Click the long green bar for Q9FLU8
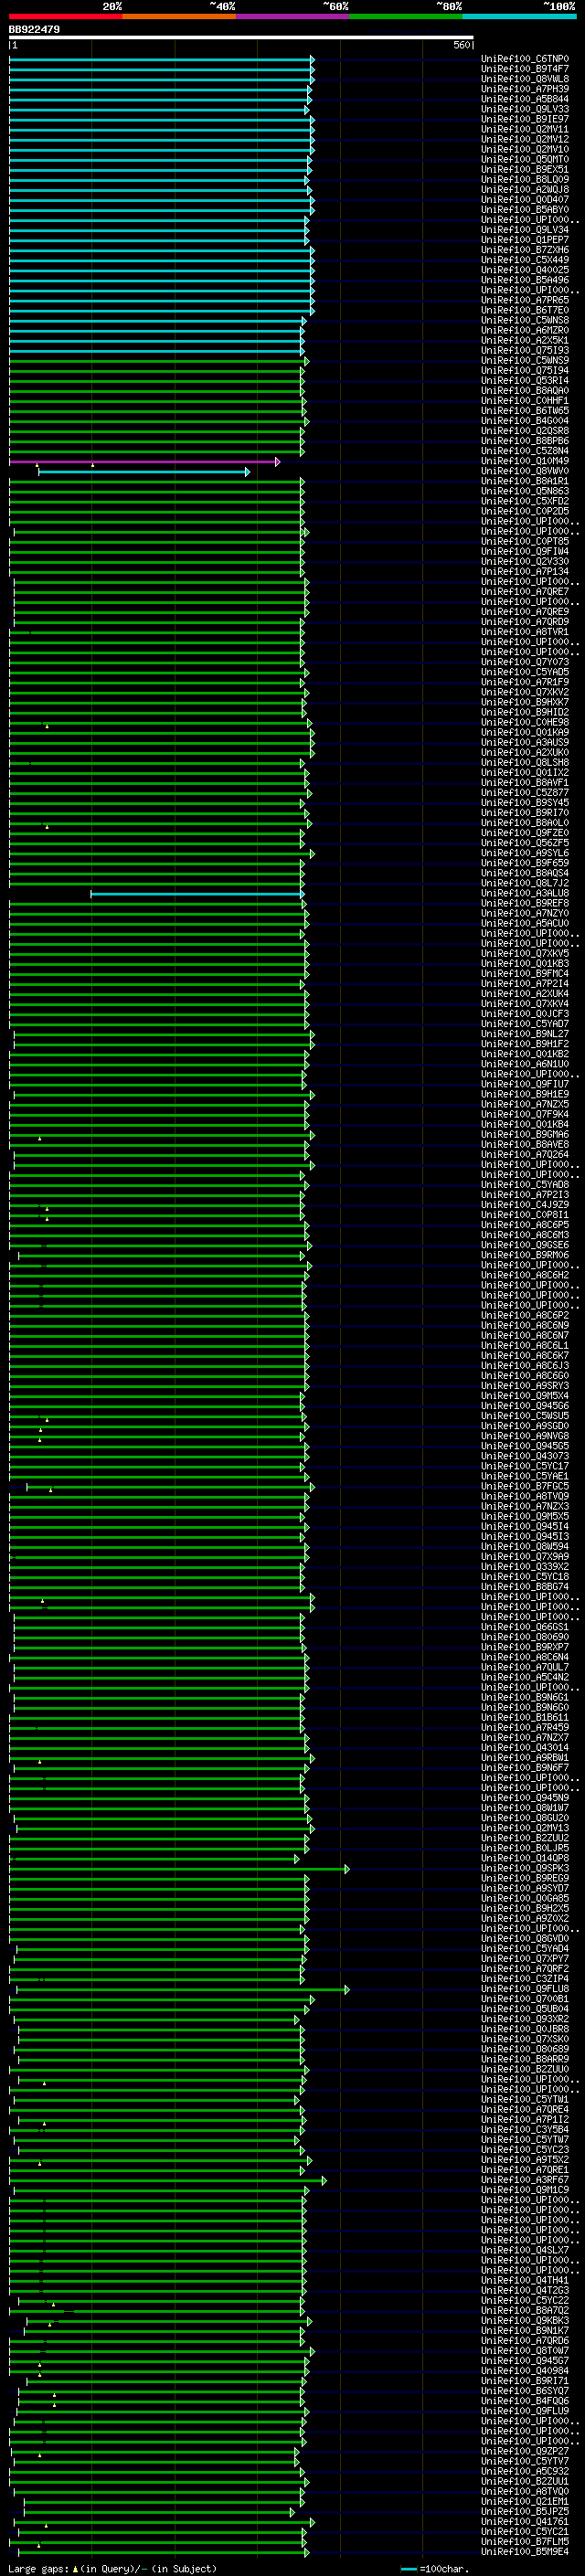 [181, 1988]
